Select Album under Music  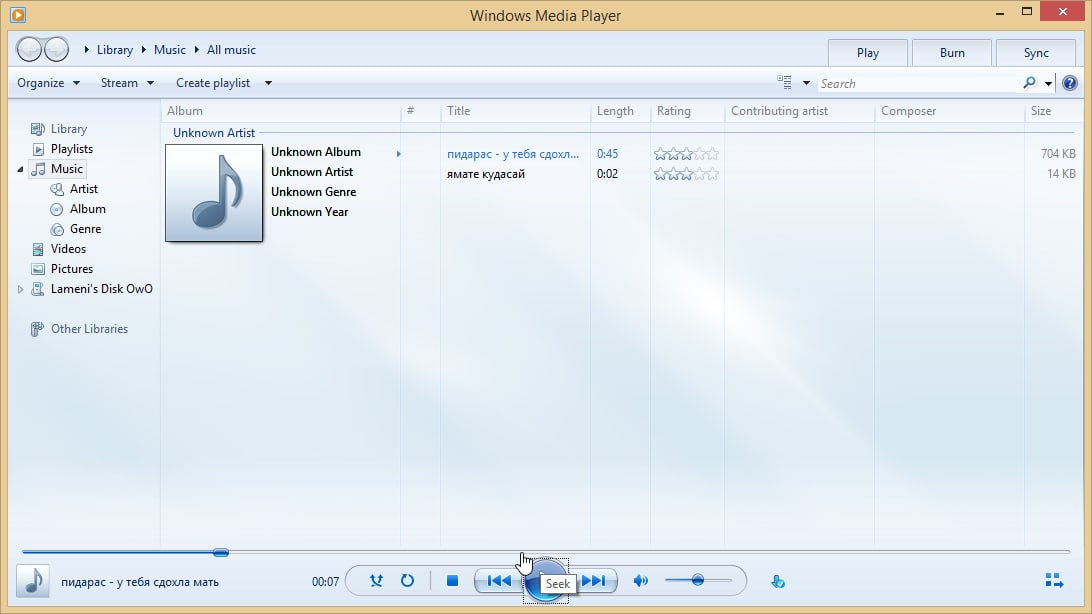pos(87,209)
